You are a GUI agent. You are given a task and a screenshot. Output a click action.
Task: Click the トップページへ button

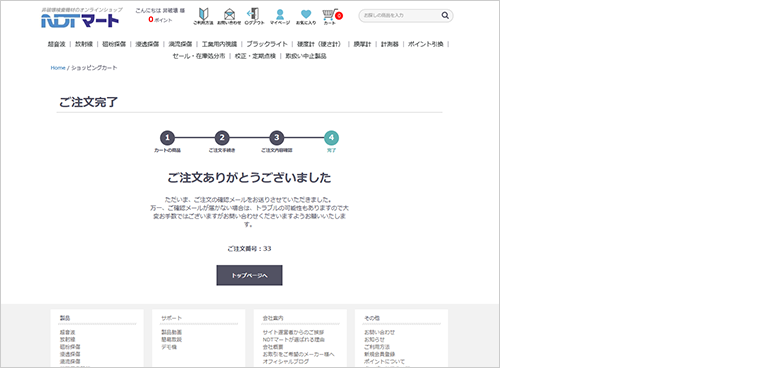click(249, 276)
